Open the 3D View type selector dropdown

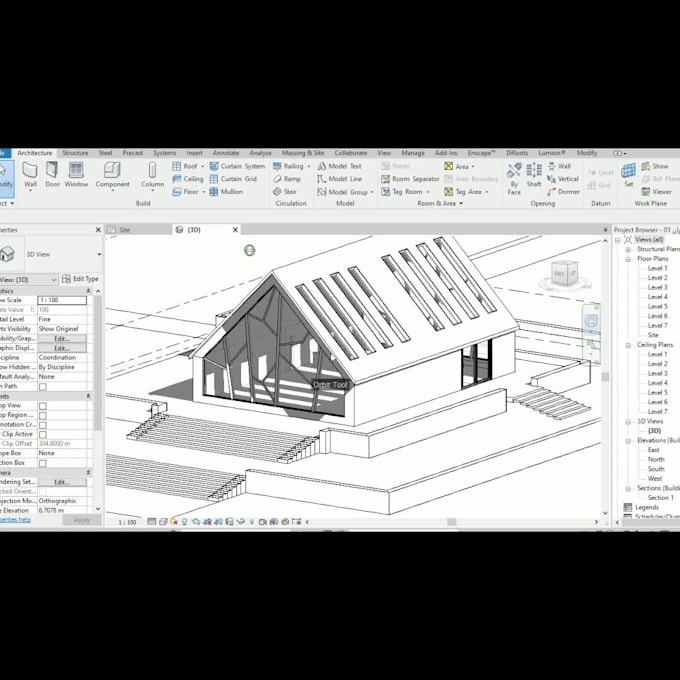pos(99,255)
